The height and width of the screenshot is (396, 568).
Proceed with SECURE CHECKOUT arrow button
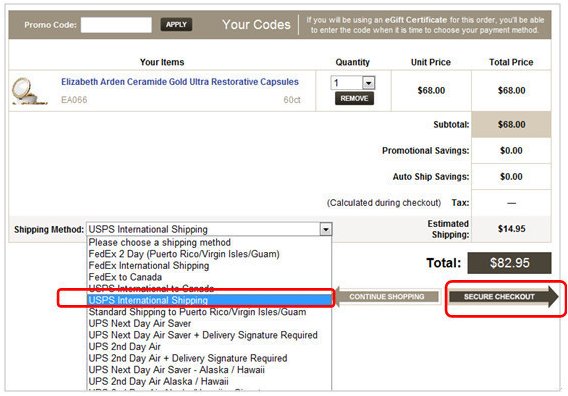pos(504,297)
